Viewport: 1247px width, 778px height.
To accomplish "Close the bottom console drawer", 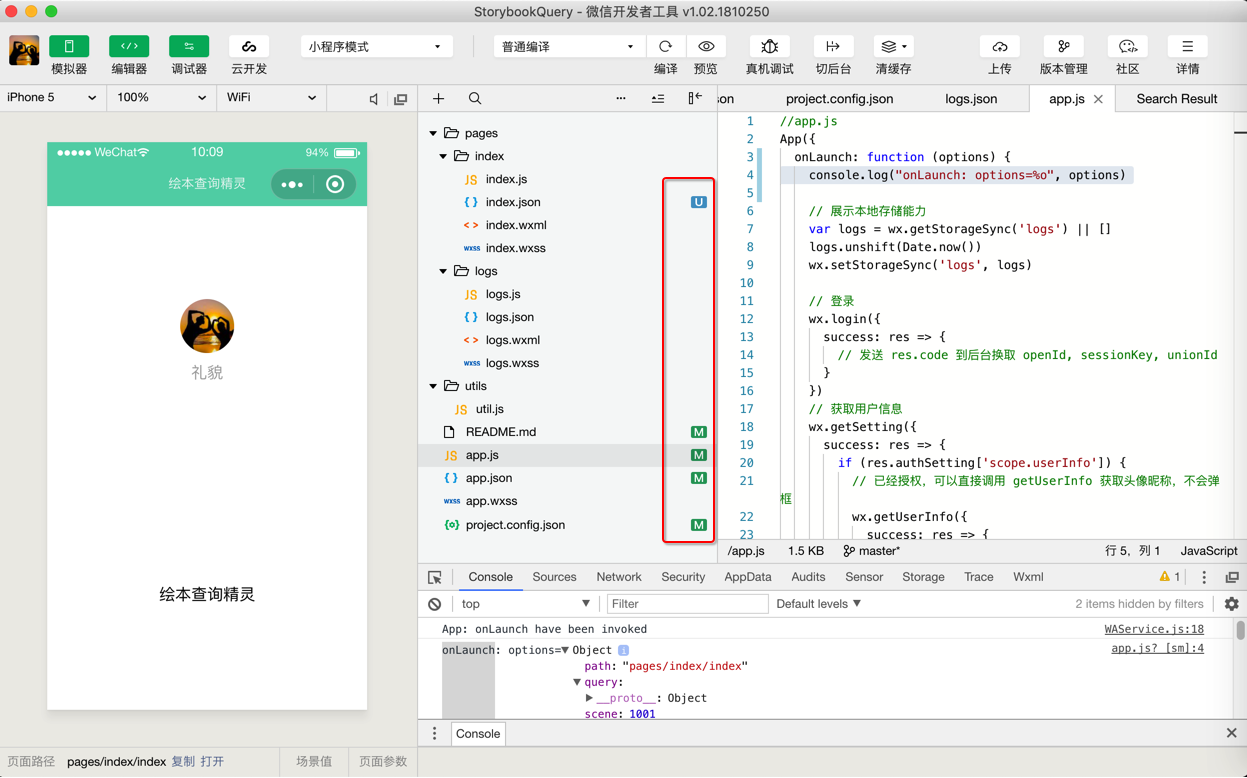I will click(1231, 733).
